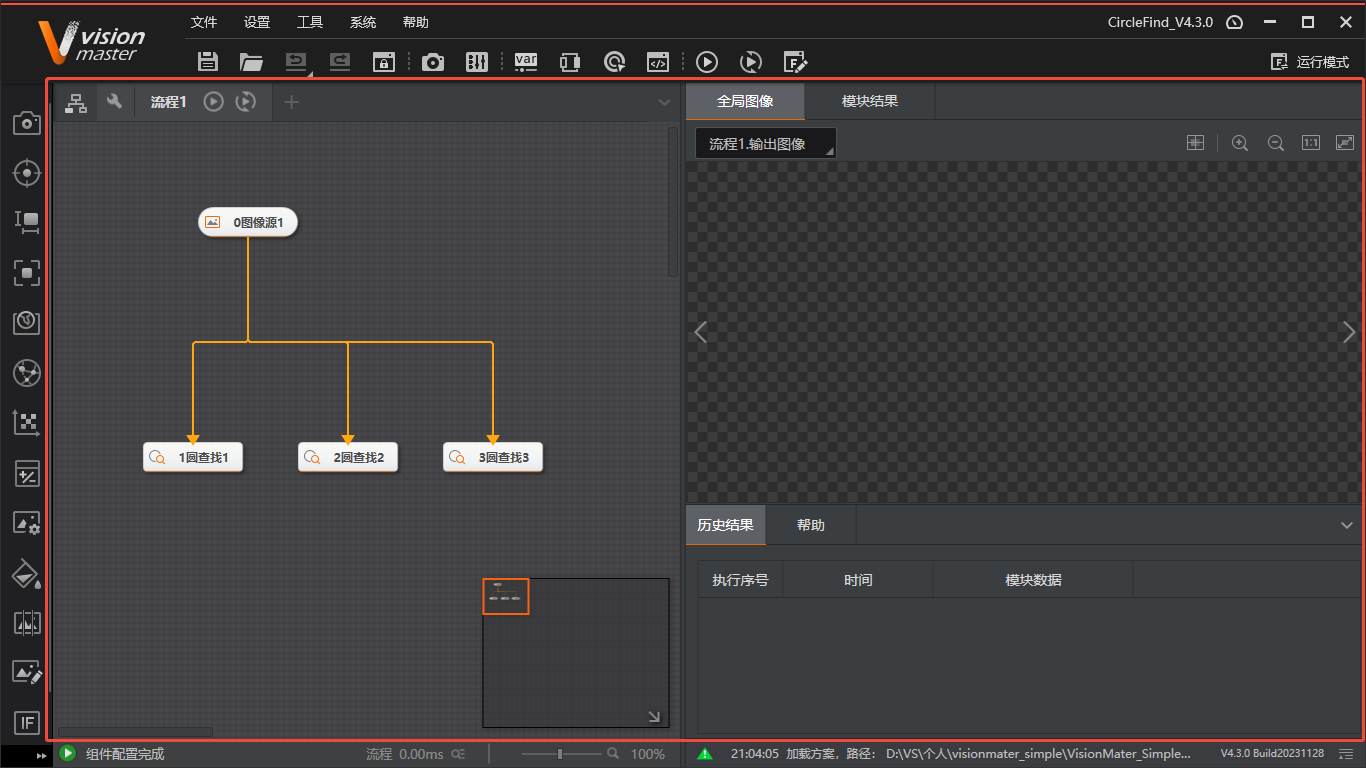Run 流程1 once with its tab play icon
Image resolution: width=1366 pixels, height=768 pixels.
click(x=213, y=101)
